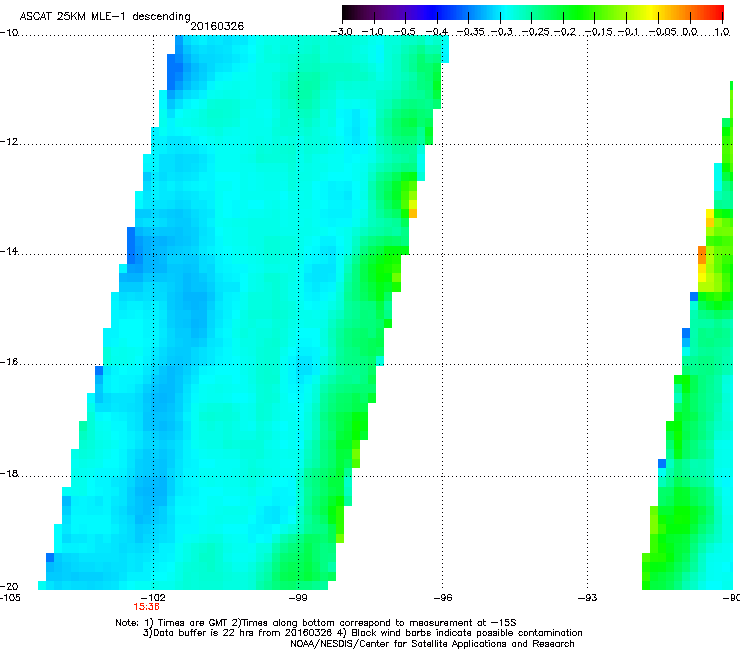Click the rainbow color scale bar

[532, 13]
